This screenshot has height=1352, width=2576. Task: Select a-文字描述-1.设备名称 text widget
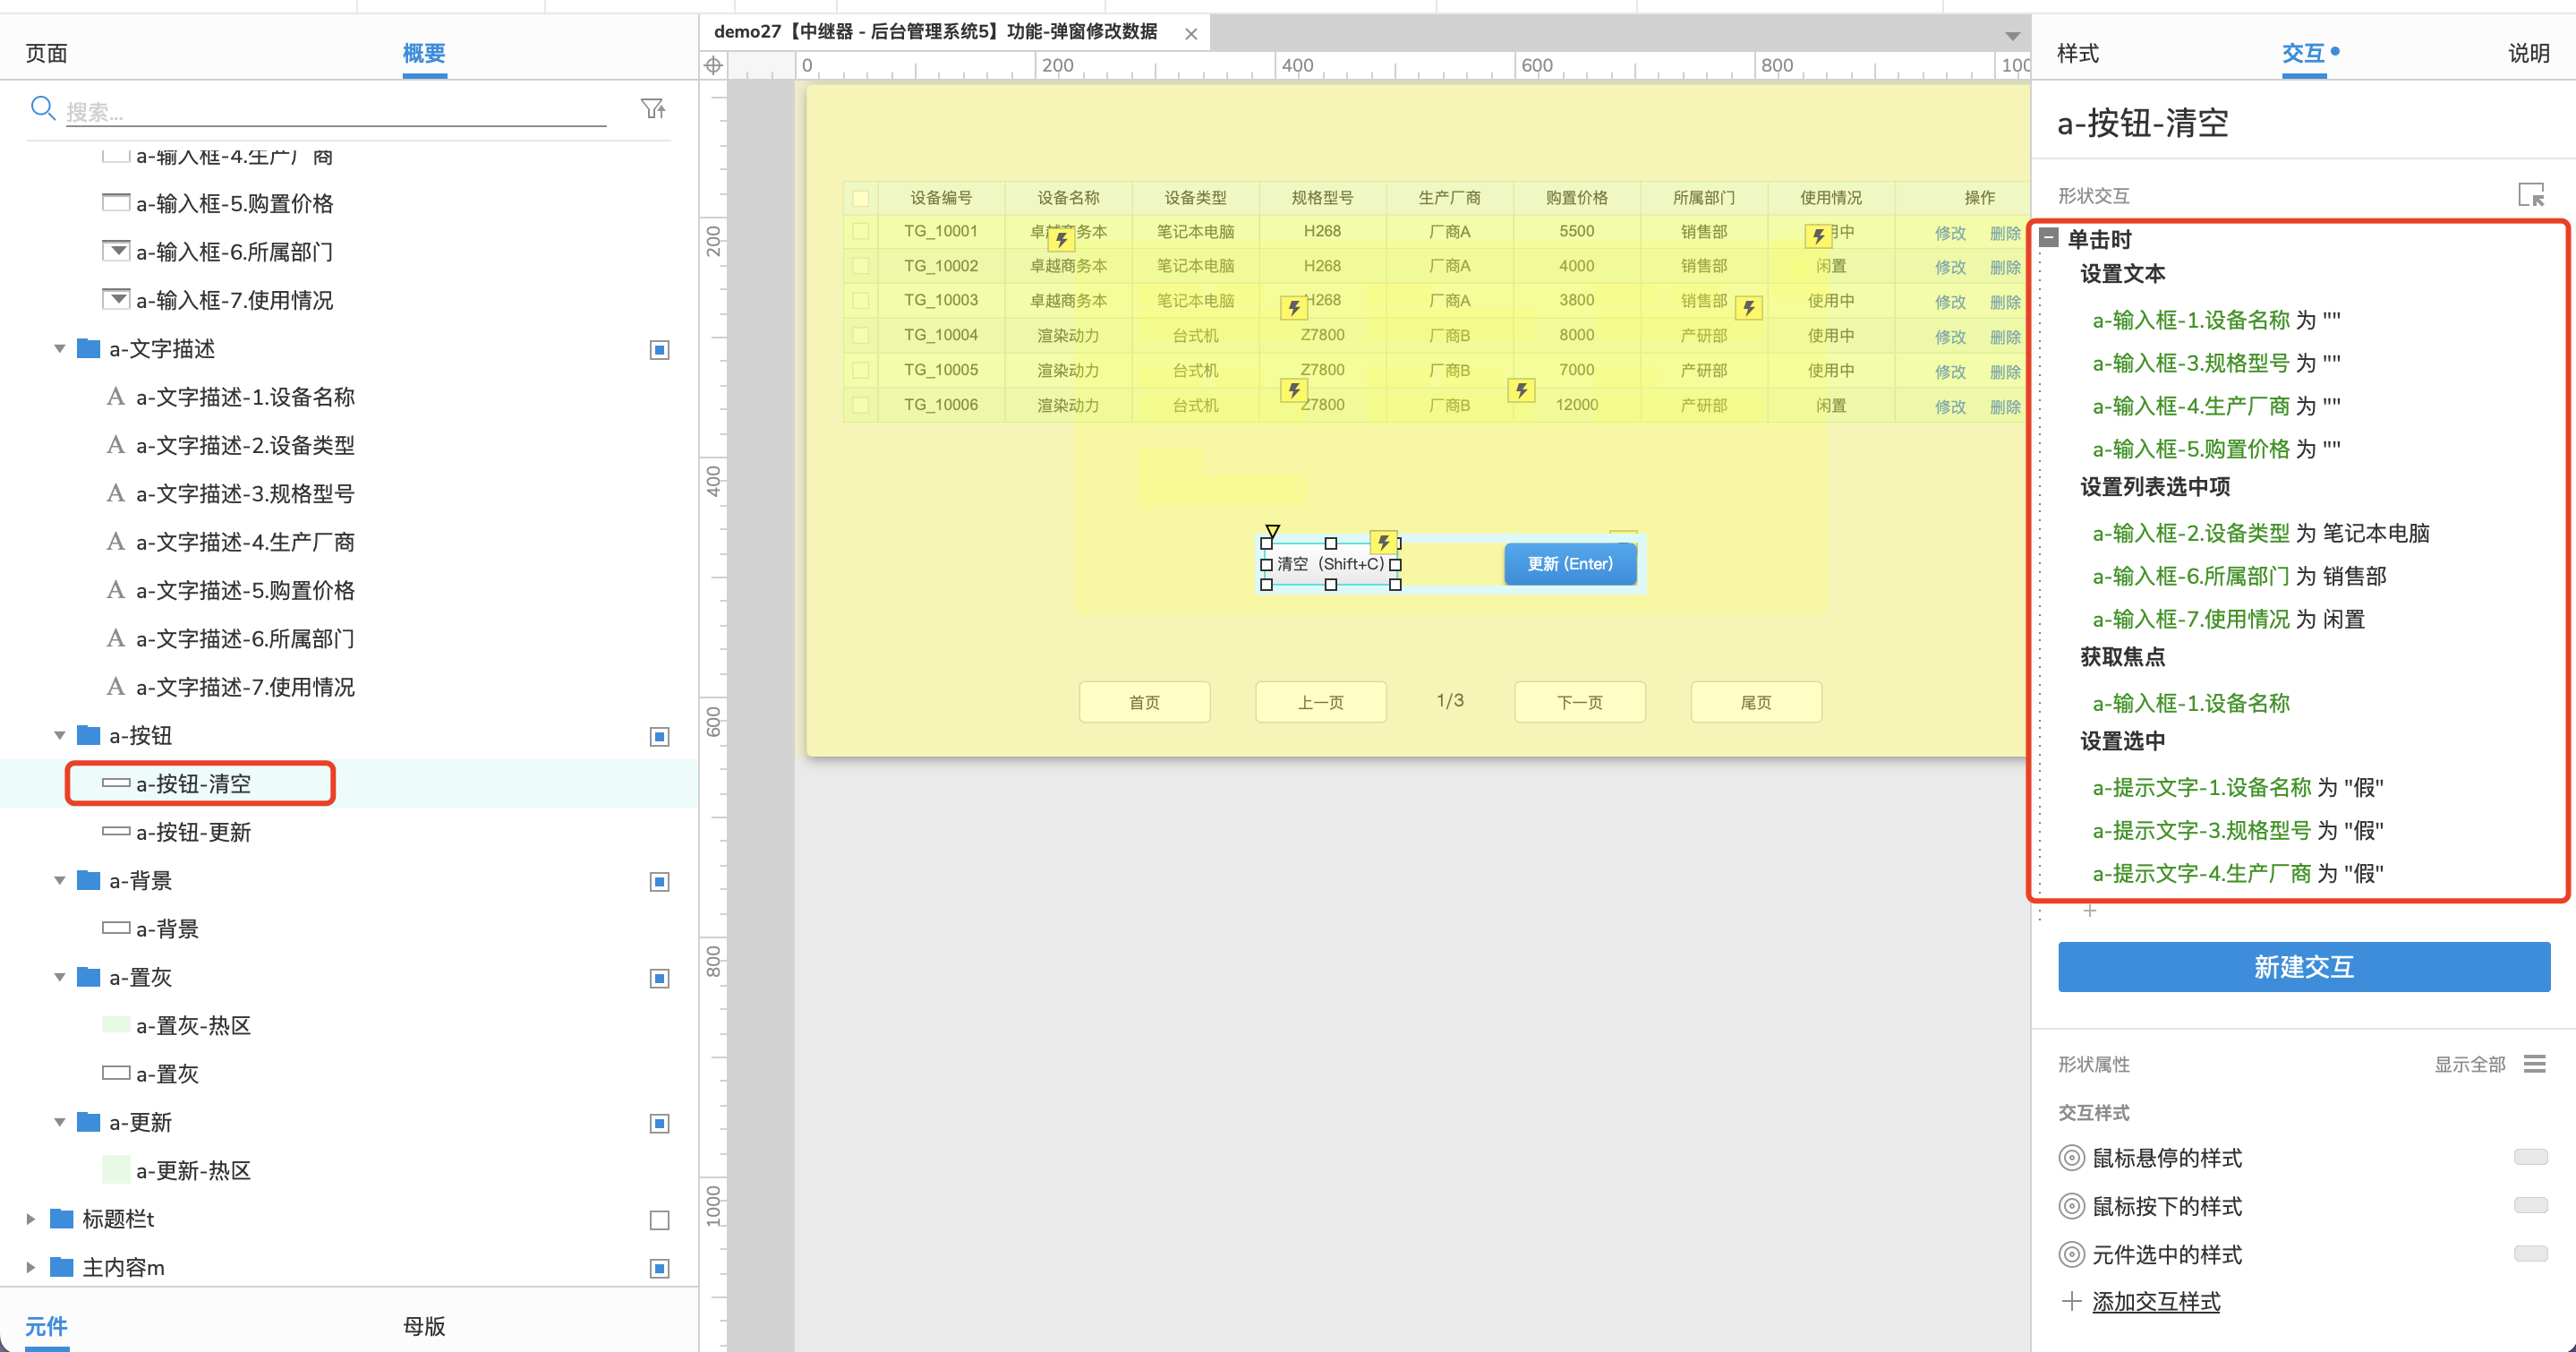tap(231, 397)
